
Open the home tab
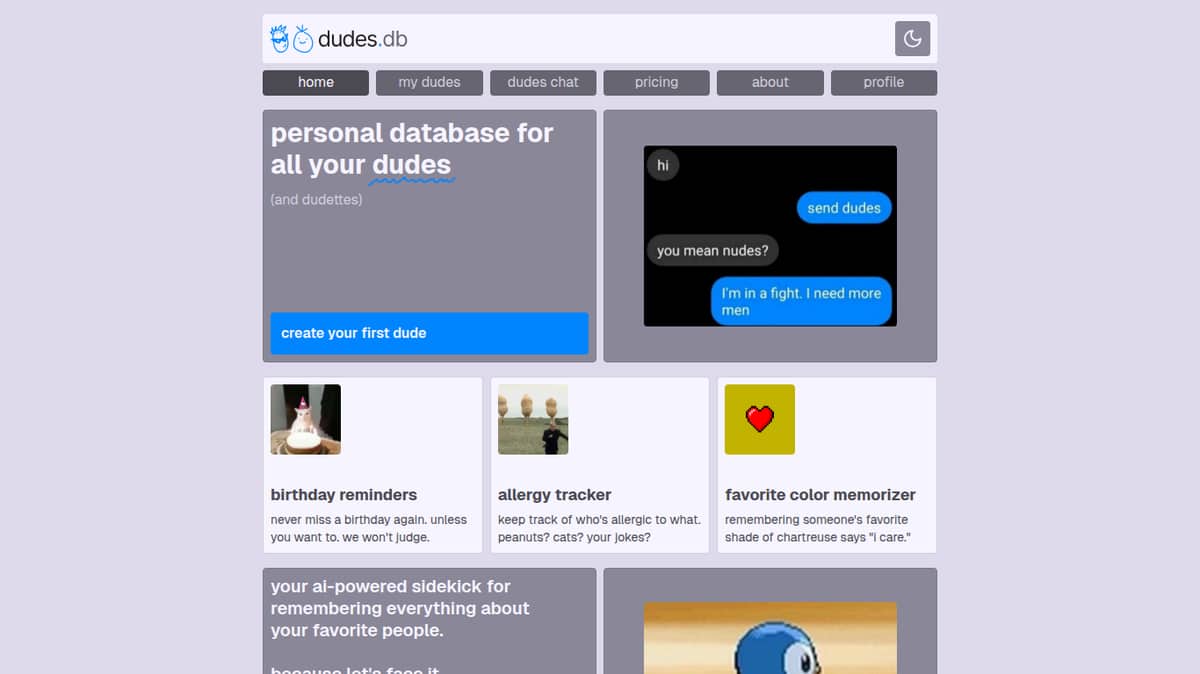click(316, 83)
